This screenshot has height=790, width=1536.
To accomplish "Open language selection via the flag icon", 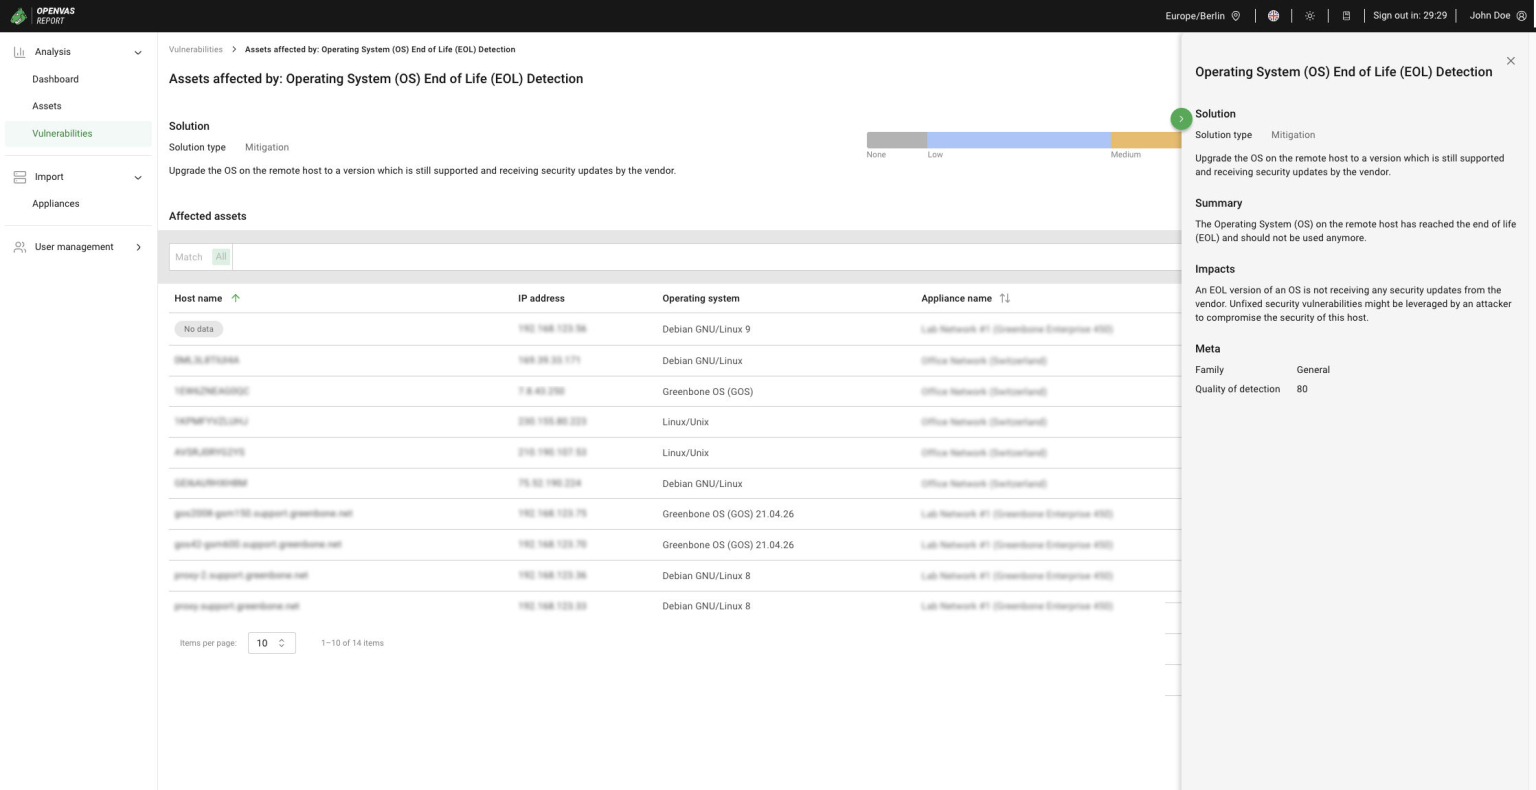I will pos(1273,15).
